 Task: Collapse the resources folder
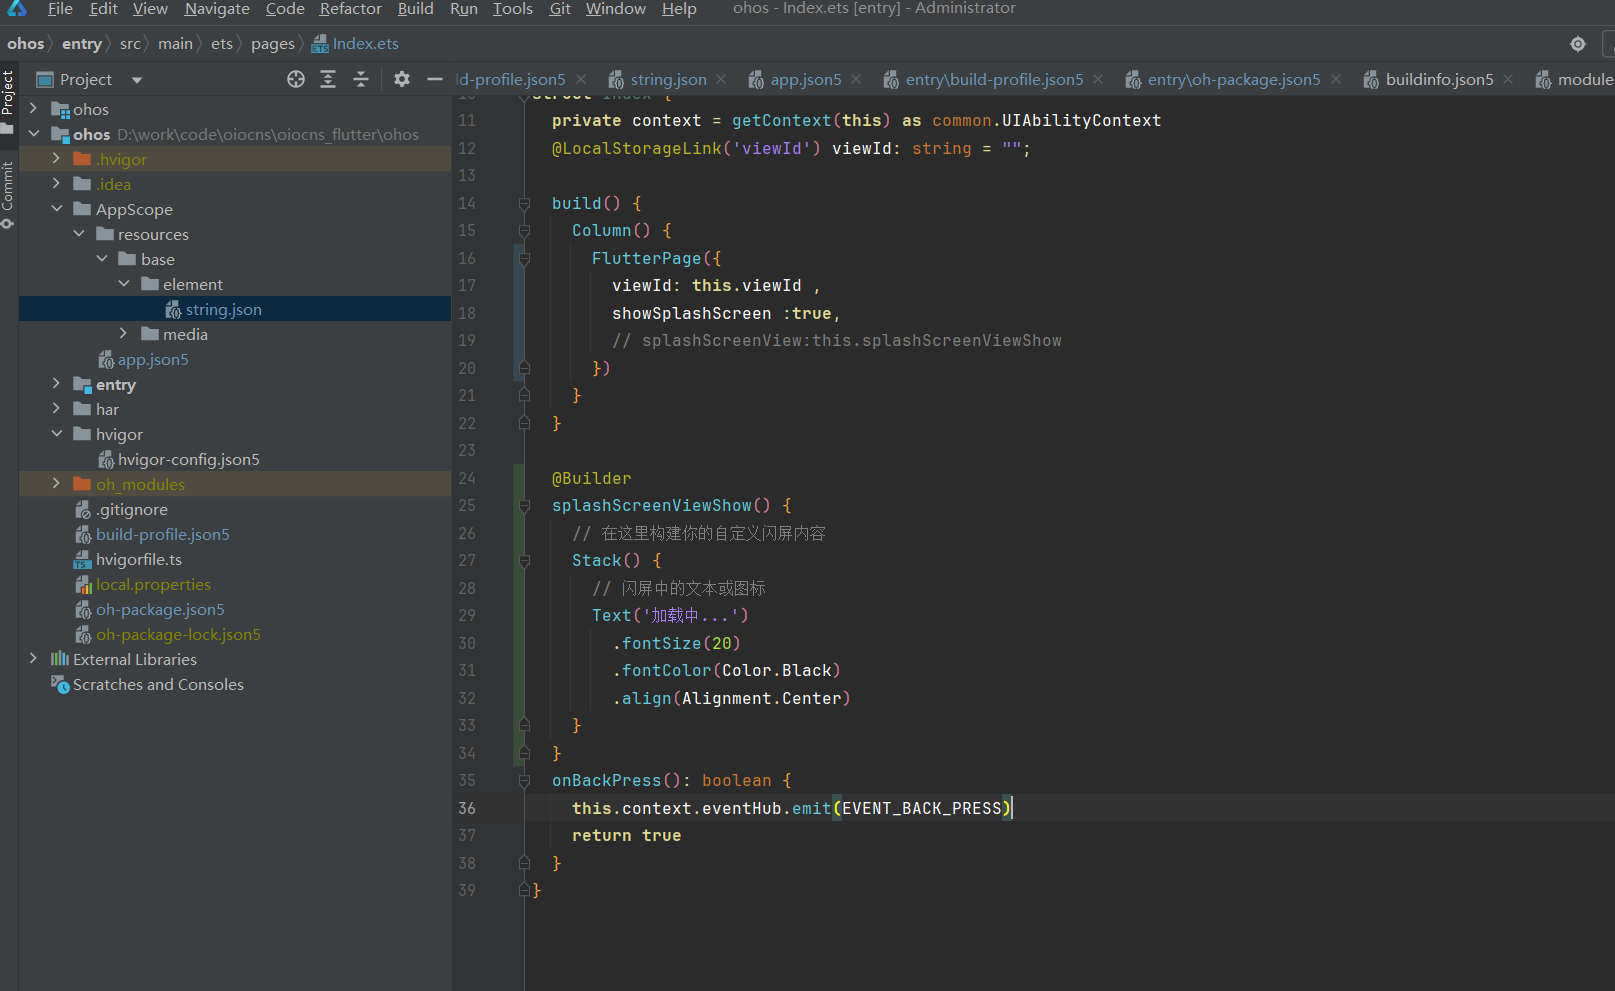[x=79, y=234]
